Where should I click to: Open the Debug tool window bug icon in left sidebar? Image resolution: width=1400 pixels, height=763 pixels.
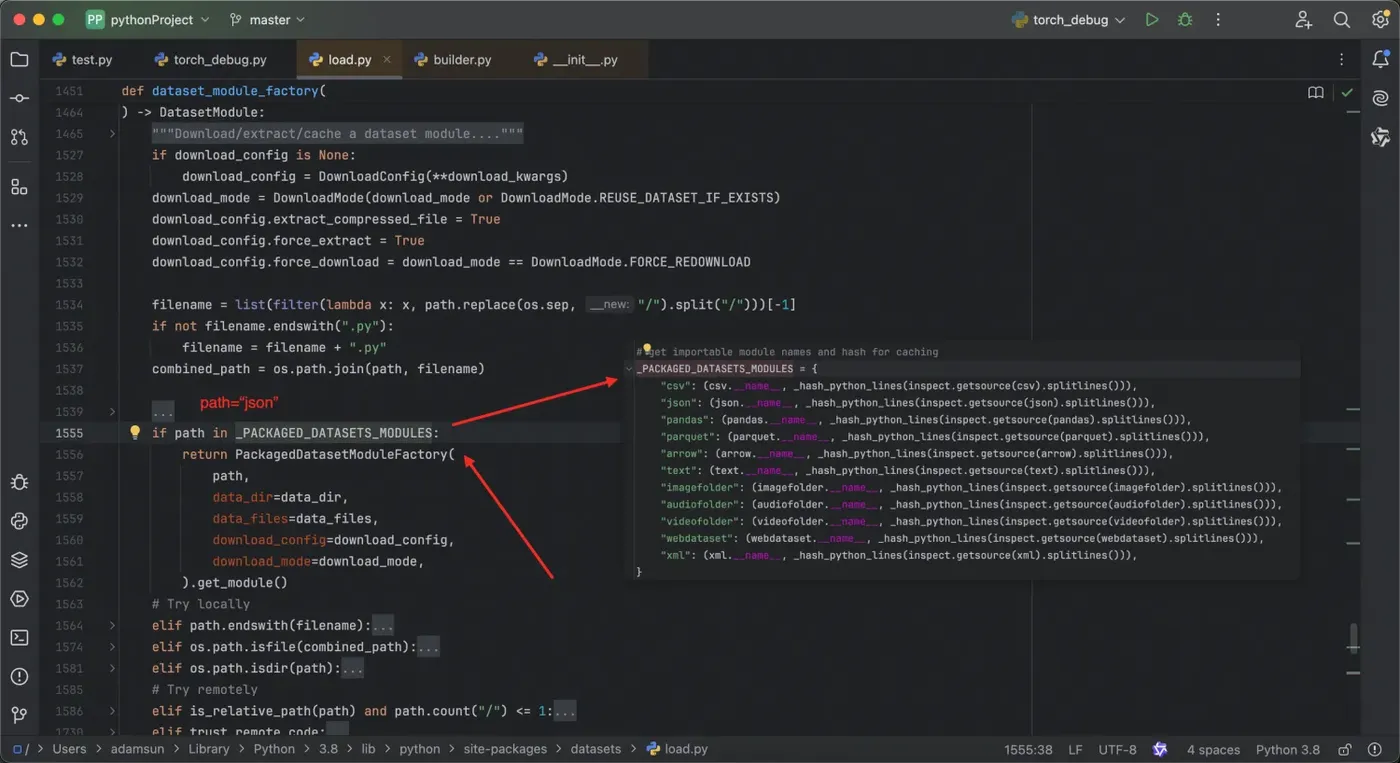[x=19, y=483]
